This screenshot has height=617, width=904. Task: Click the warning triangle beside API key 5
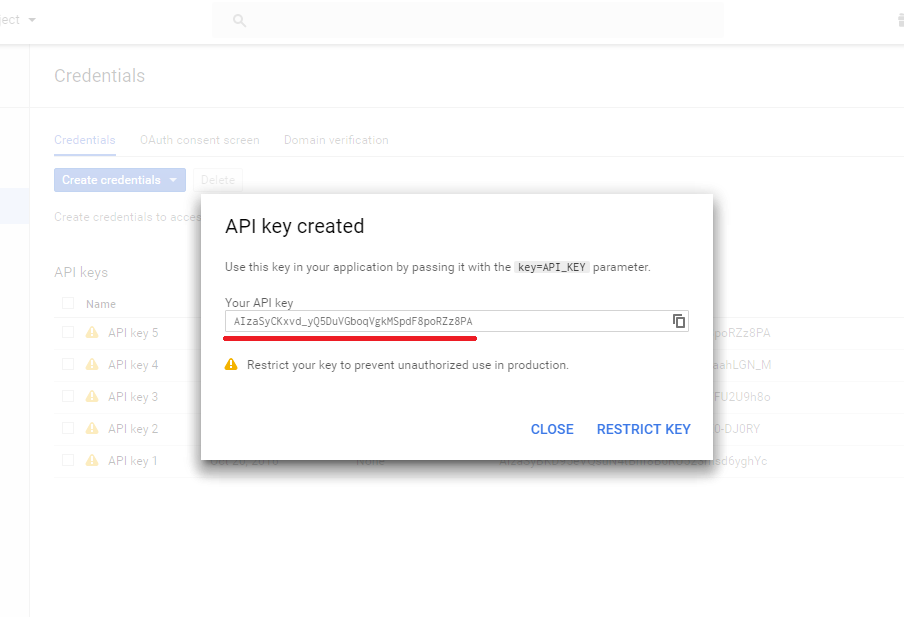pos(92,332)
